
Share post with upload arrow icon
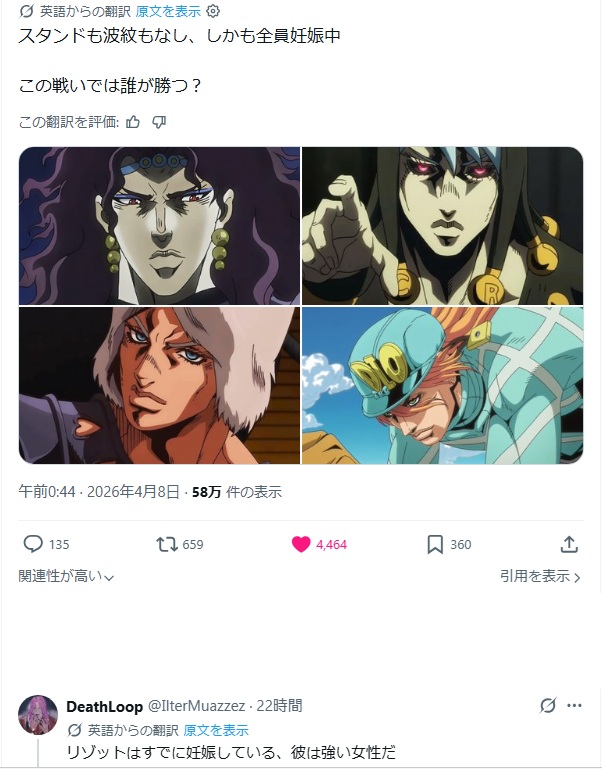point(569,544)
